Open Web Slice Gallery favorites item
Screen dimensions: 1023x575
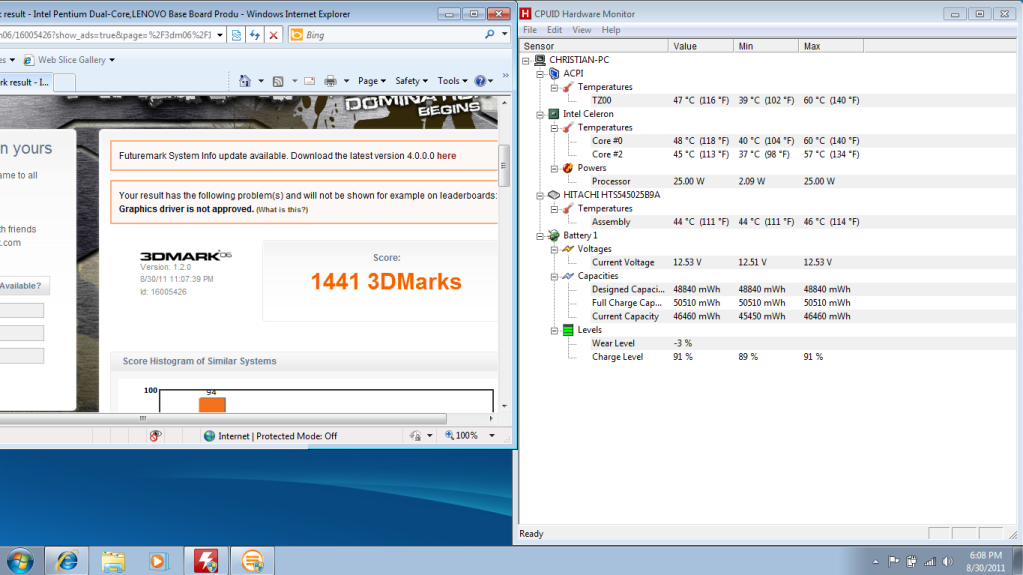[69, 60]
